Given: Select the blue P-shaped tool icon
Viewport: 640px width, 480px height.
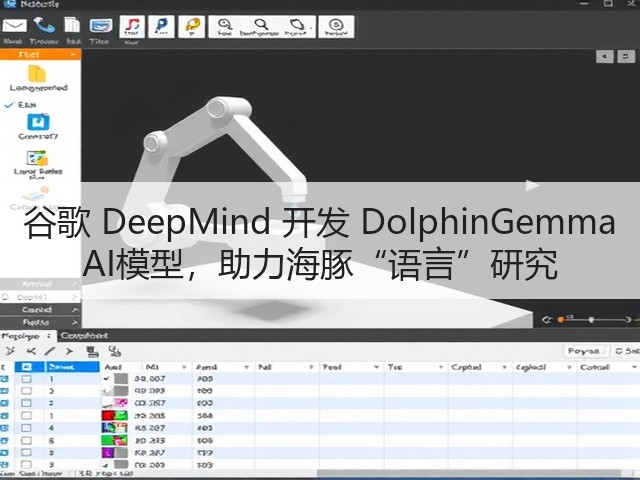Looking at the screenshot, I should (x=161, y=27).
